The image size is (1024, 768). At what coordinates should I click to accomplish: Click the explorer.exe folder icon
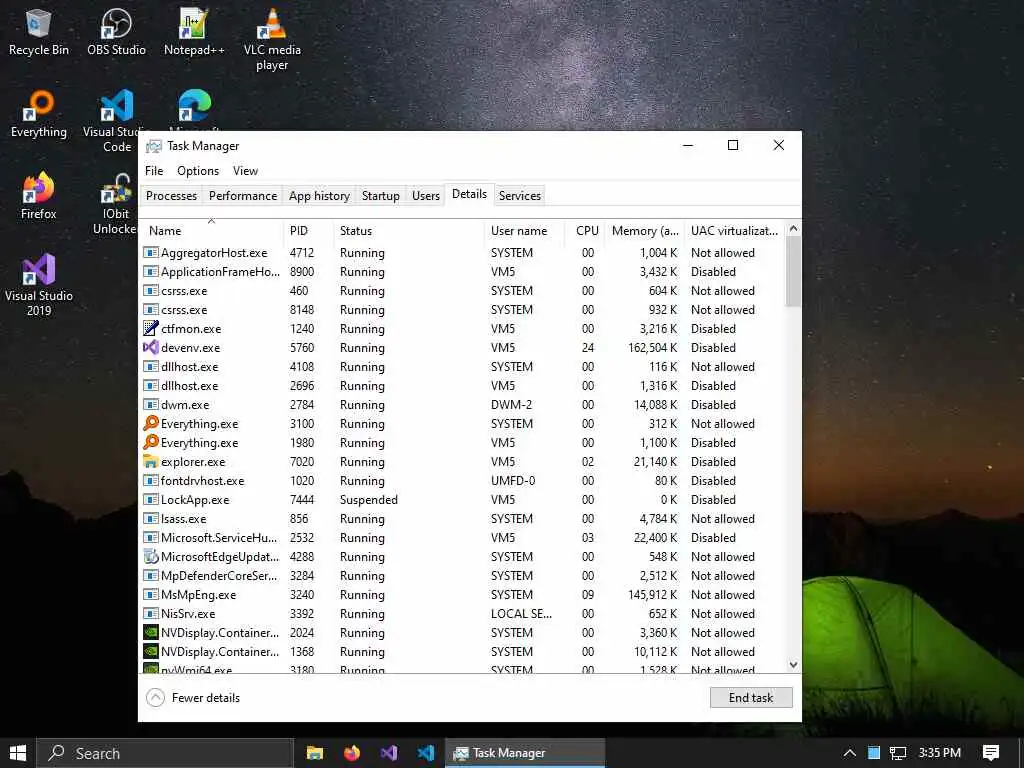151,462
